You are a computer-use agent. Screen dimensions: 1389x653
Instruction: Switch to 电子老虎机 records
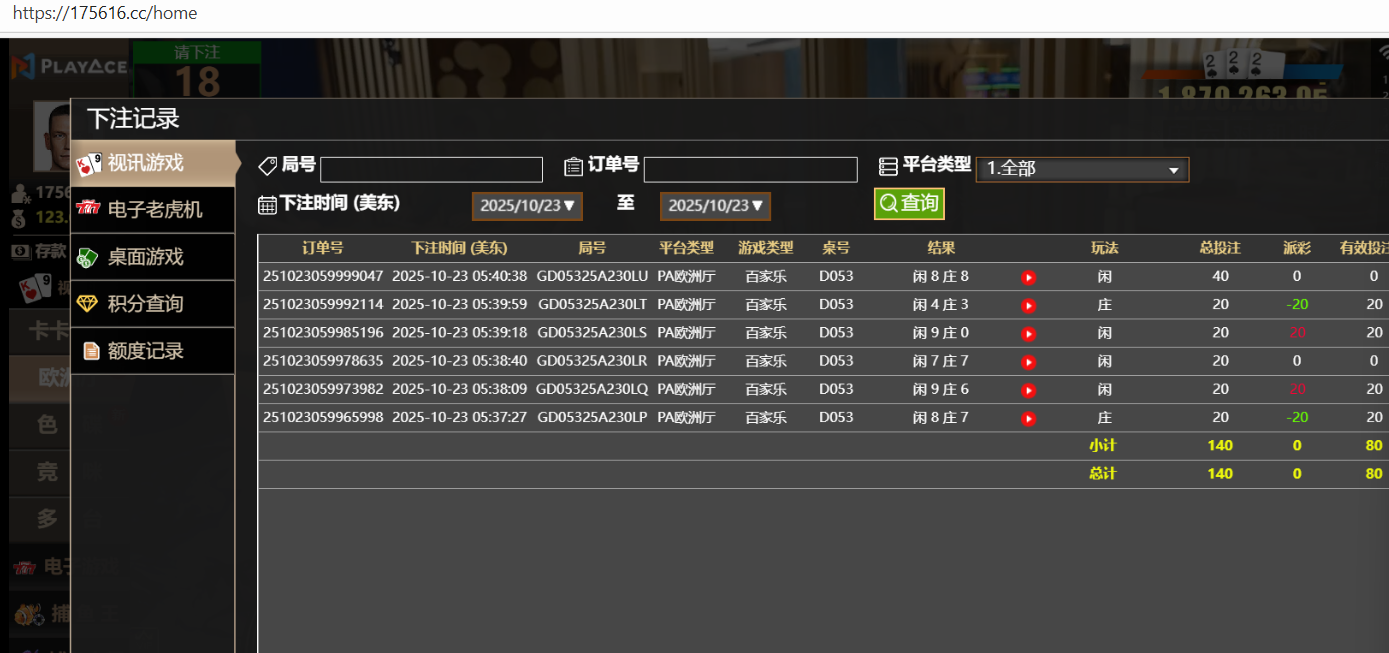point(153,209)
